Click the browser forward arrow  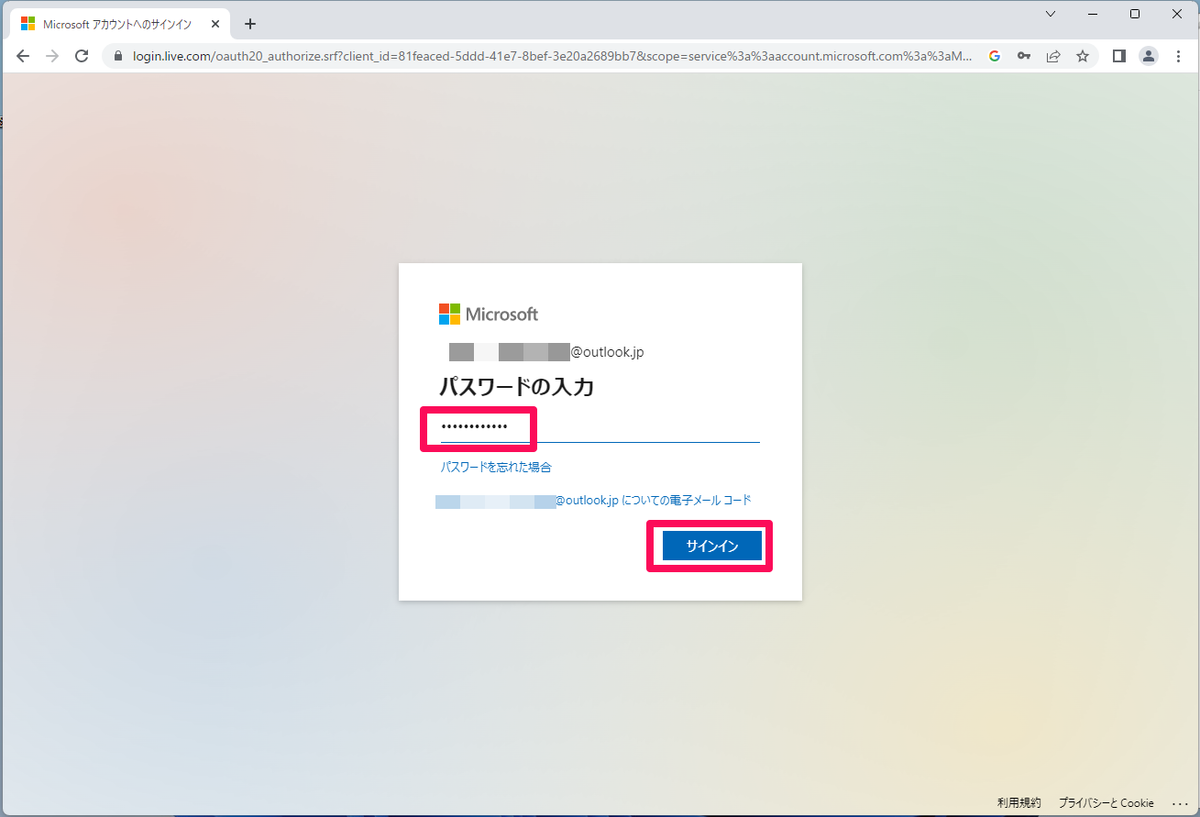(x=52, y=56)
